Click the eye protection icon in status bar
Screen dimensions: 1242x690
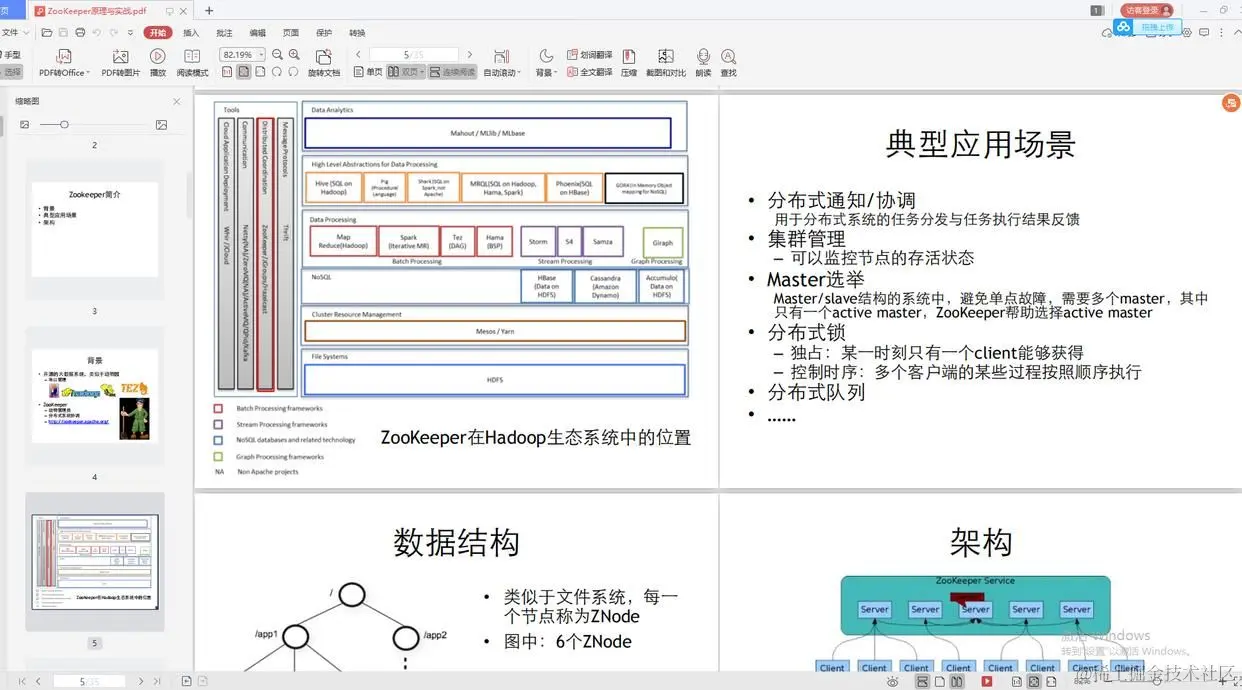pyautogui.click(x=892, y=681)
